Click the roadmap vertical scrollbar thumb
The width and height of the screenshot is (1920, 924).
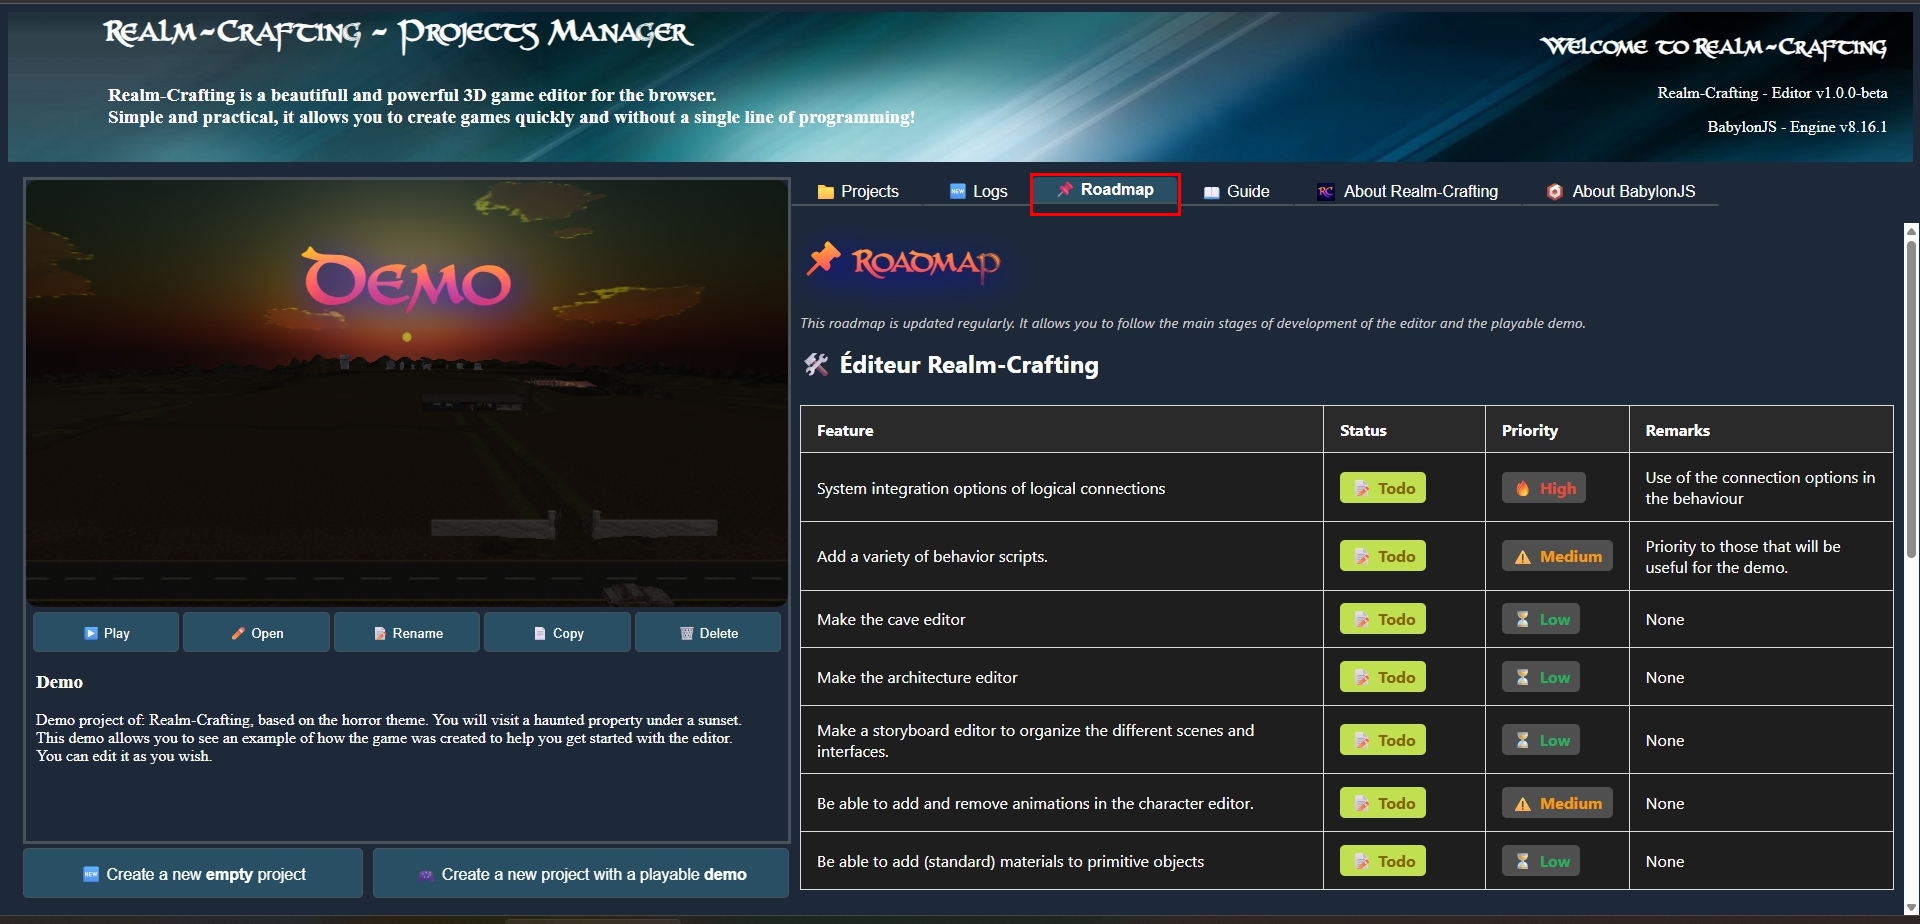pyautogui.click(x=1911, y=399)
